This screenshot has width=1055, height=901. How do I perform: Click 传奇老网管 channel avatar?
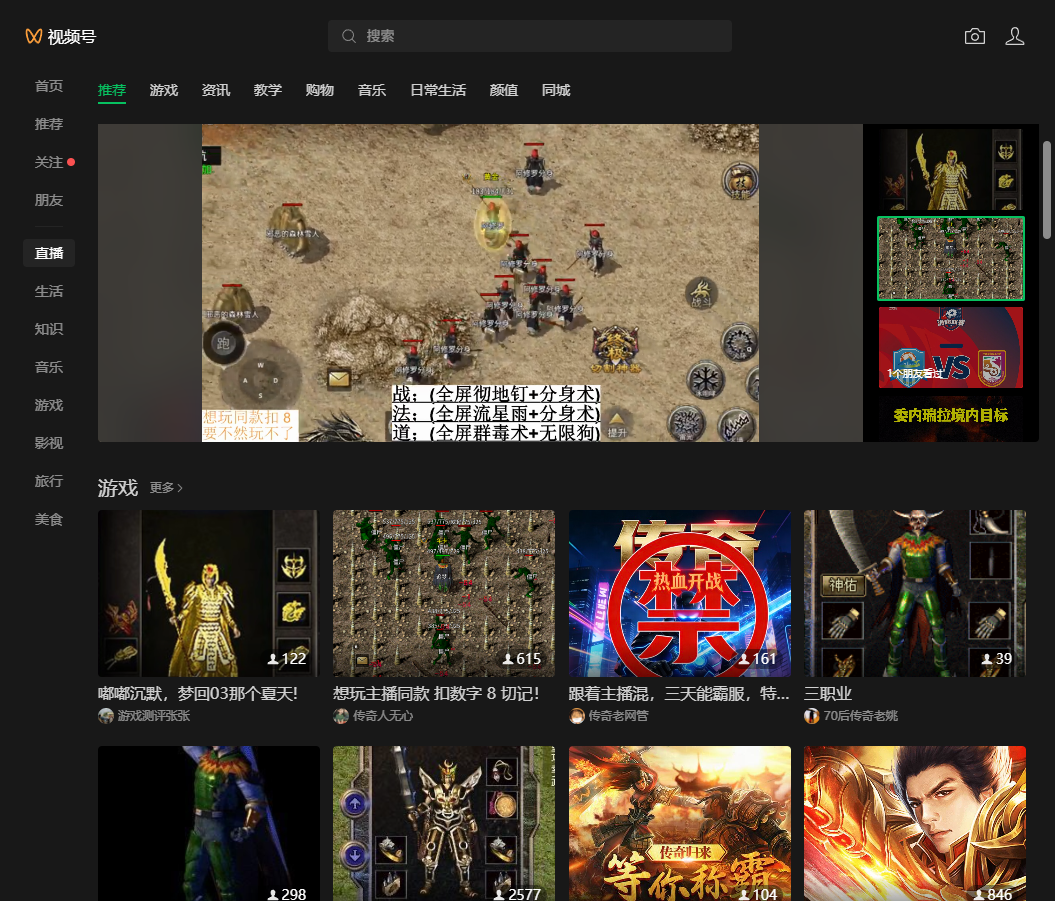577,716
